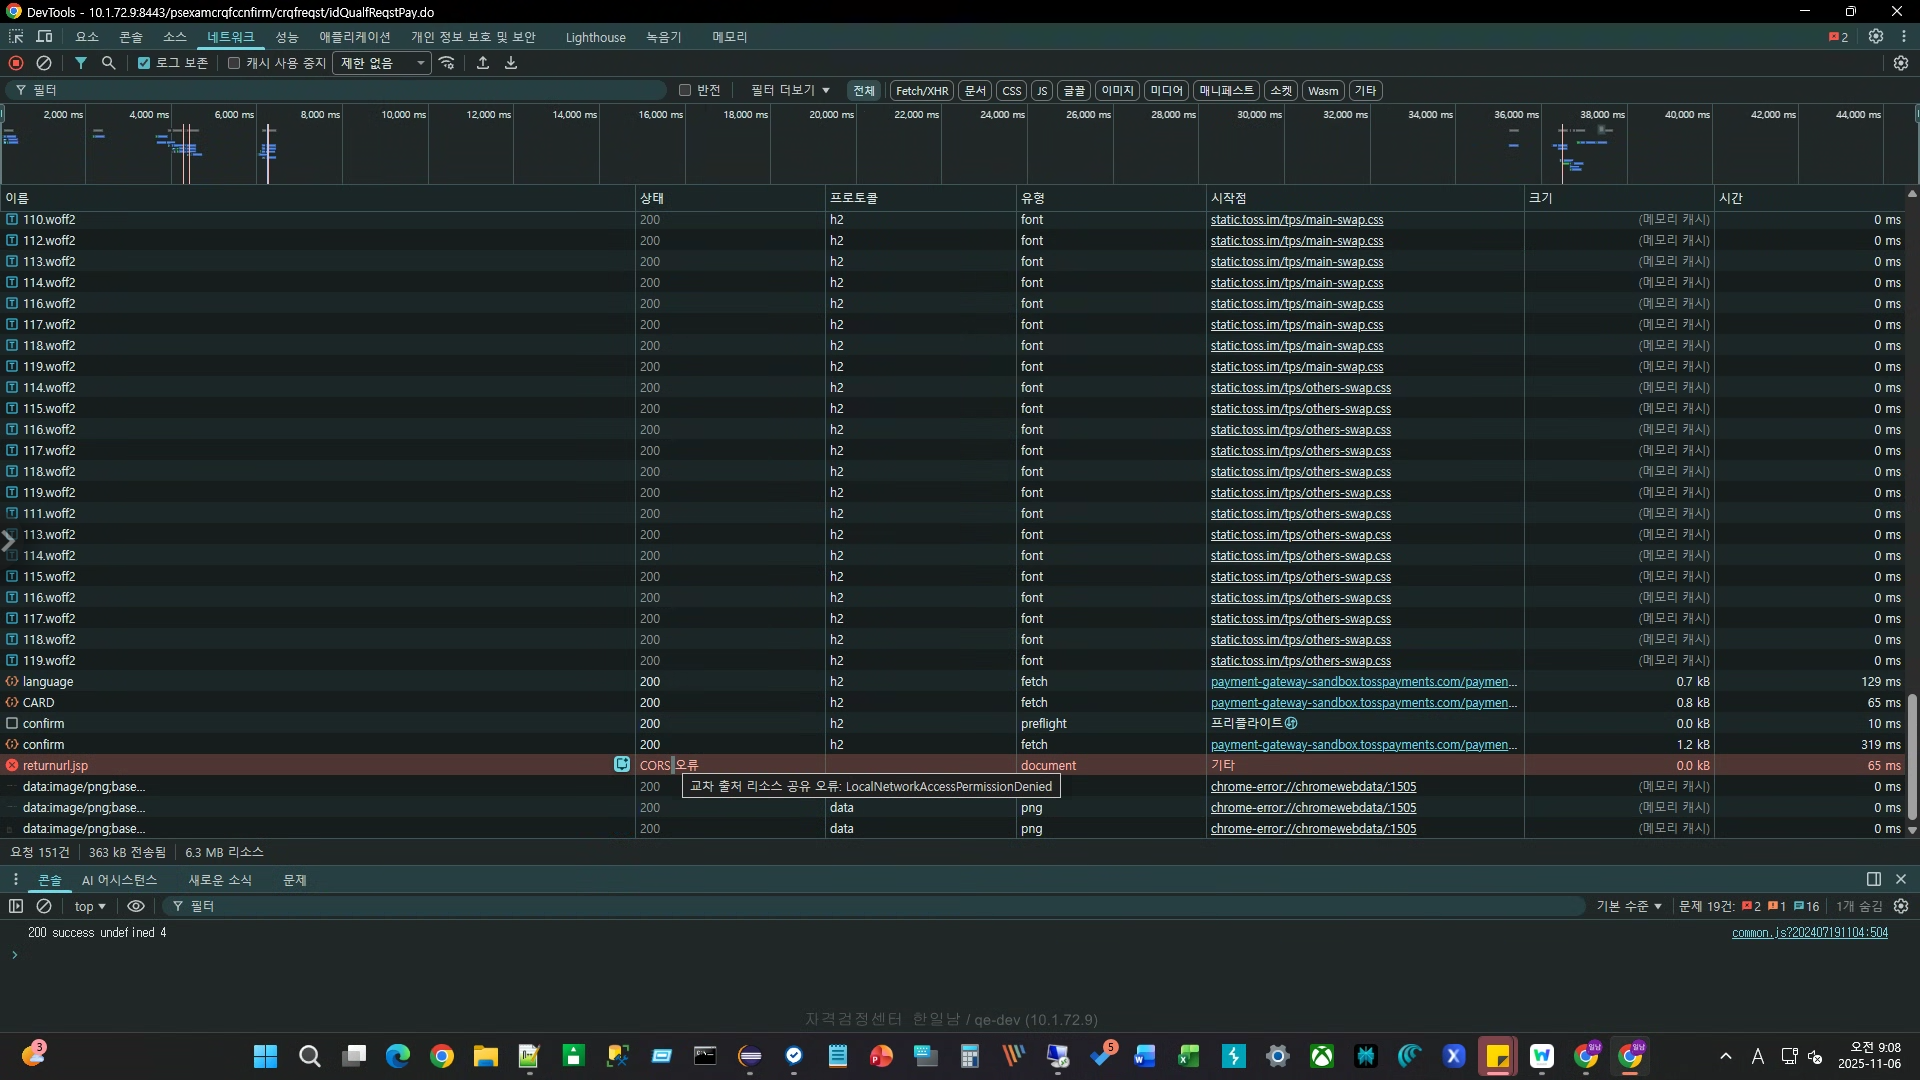The height and width of the screenshot is (1080, 1920).
Task: Open the console sidebar panel icon
Action: pyautogui.click(x=16, y=906)
